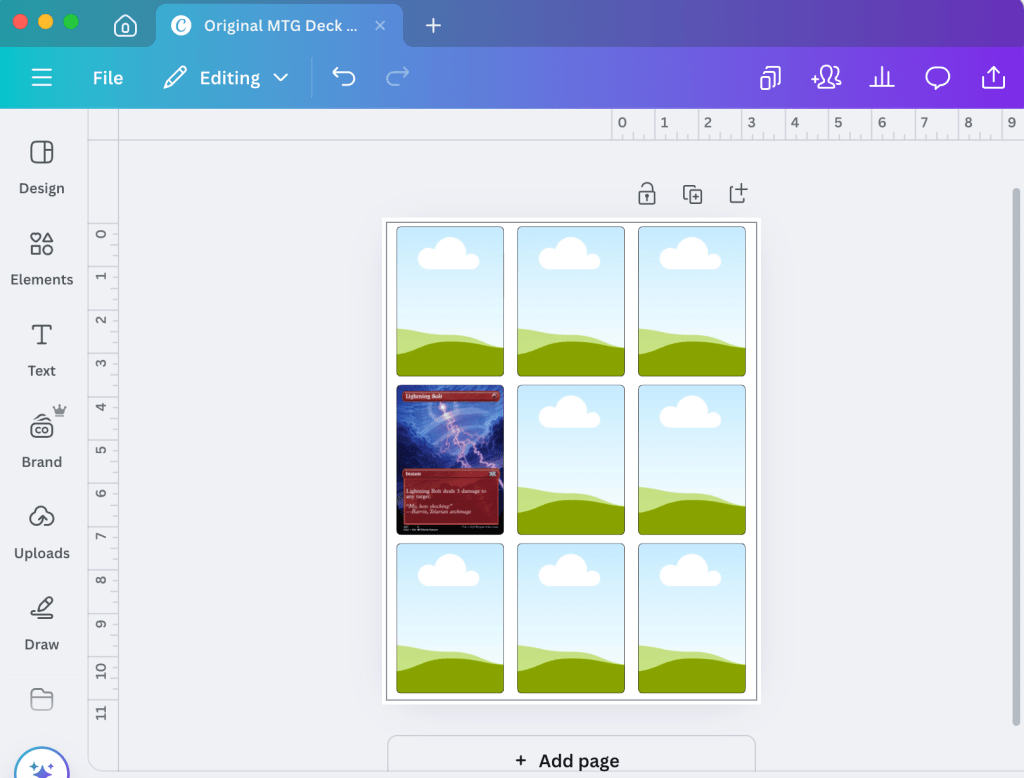Open the Projects folder icon
Screen dimensions: 1024x778
click(41, 699)
